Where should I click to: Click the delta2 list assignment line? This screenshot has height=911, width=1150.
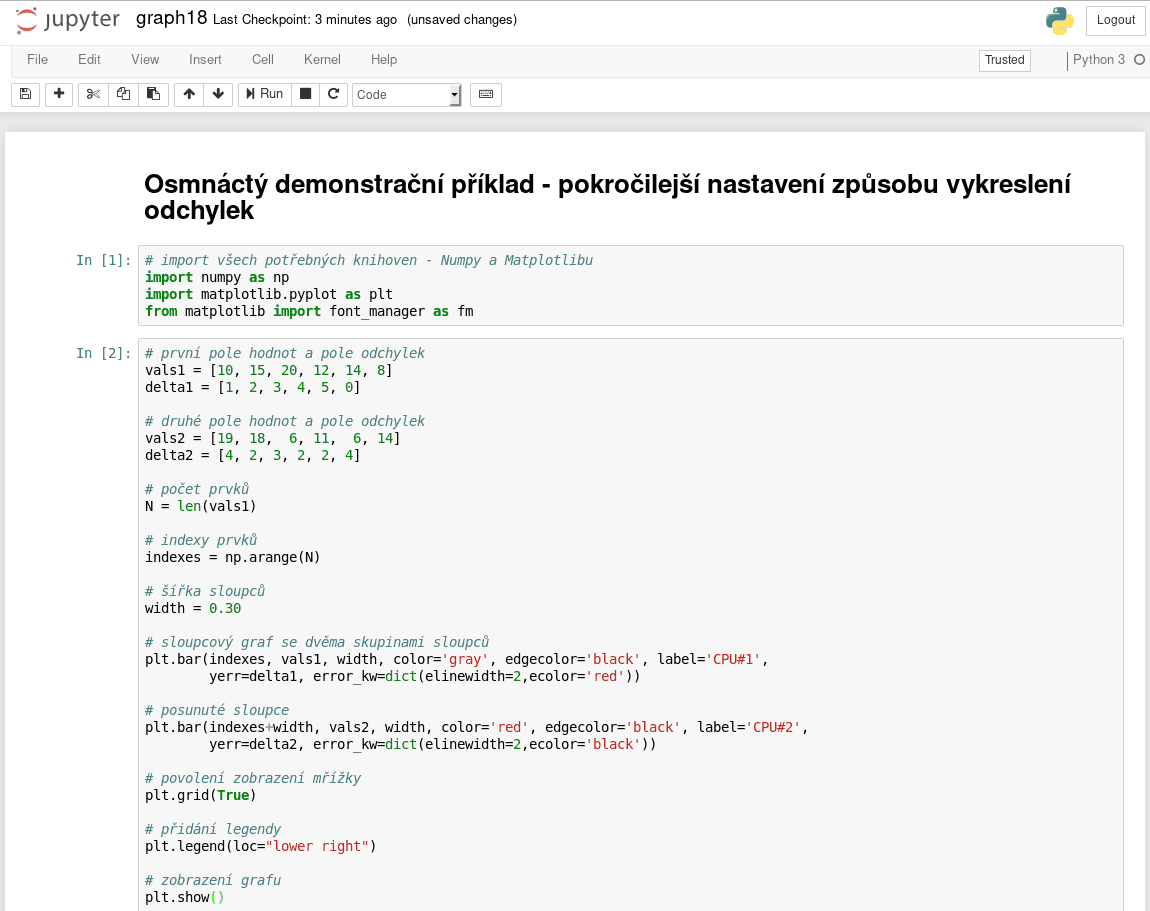tap(253, 456)
